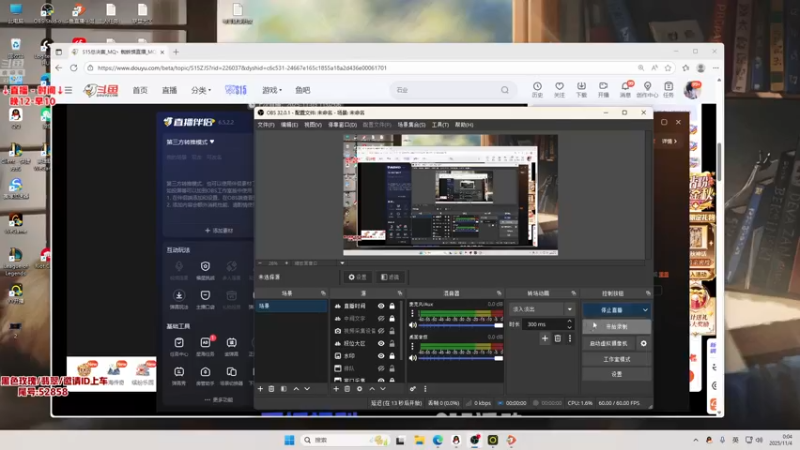800x450 pixels.
Task: Refresh the browser page
Action: click(x=73, y=68)
